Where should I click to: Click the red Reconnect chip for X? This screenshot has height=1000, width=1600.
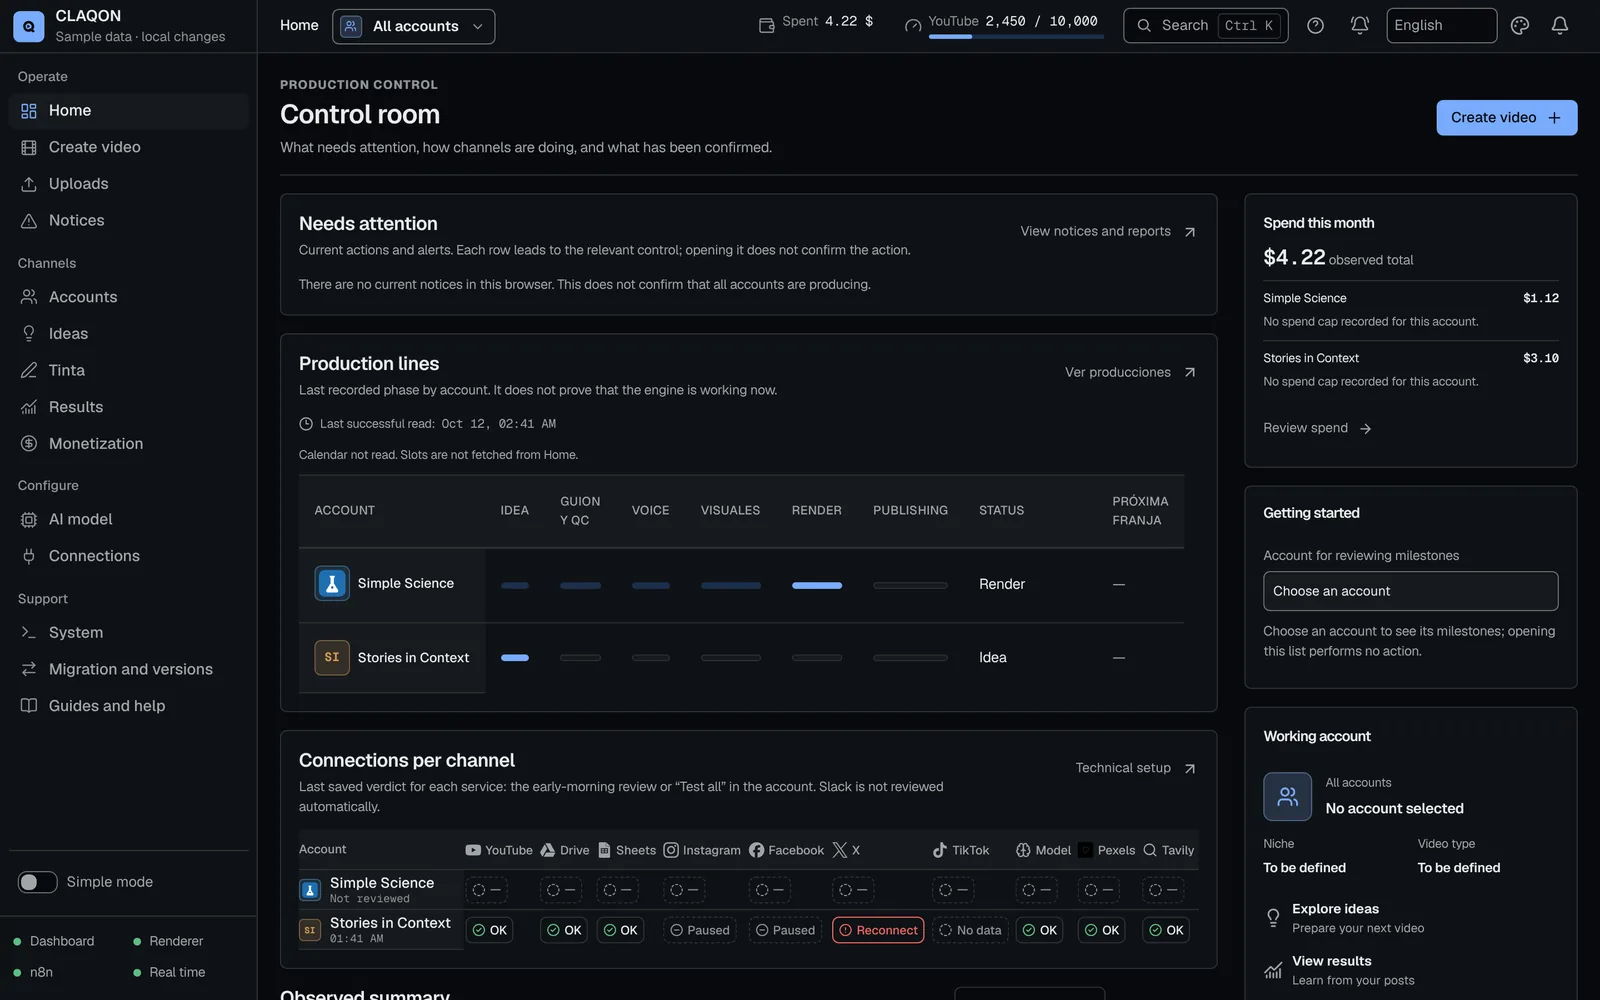(x=878, y=931)
